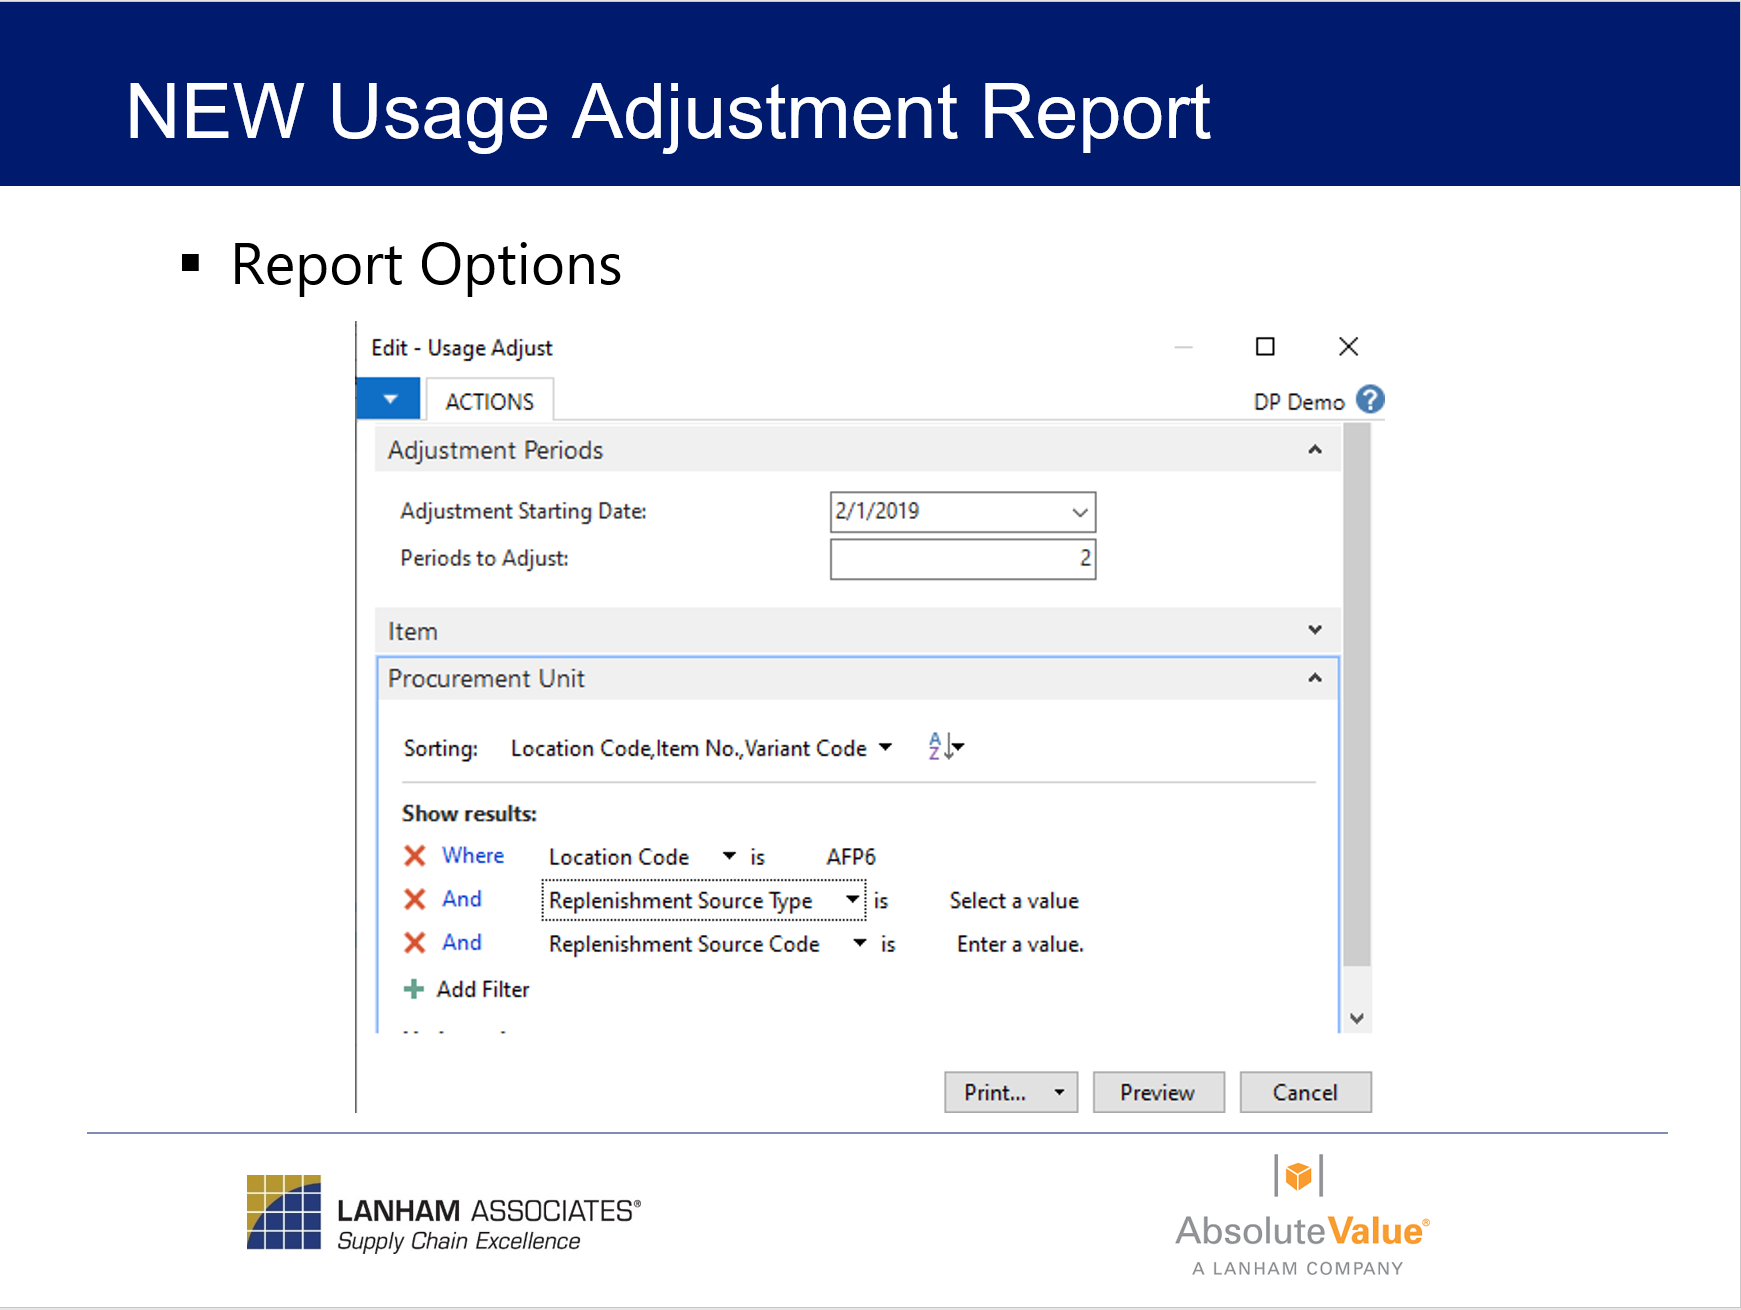Remove the Replenishment Source Code filter
The image size is (1741, 1310).
point(414,943)
